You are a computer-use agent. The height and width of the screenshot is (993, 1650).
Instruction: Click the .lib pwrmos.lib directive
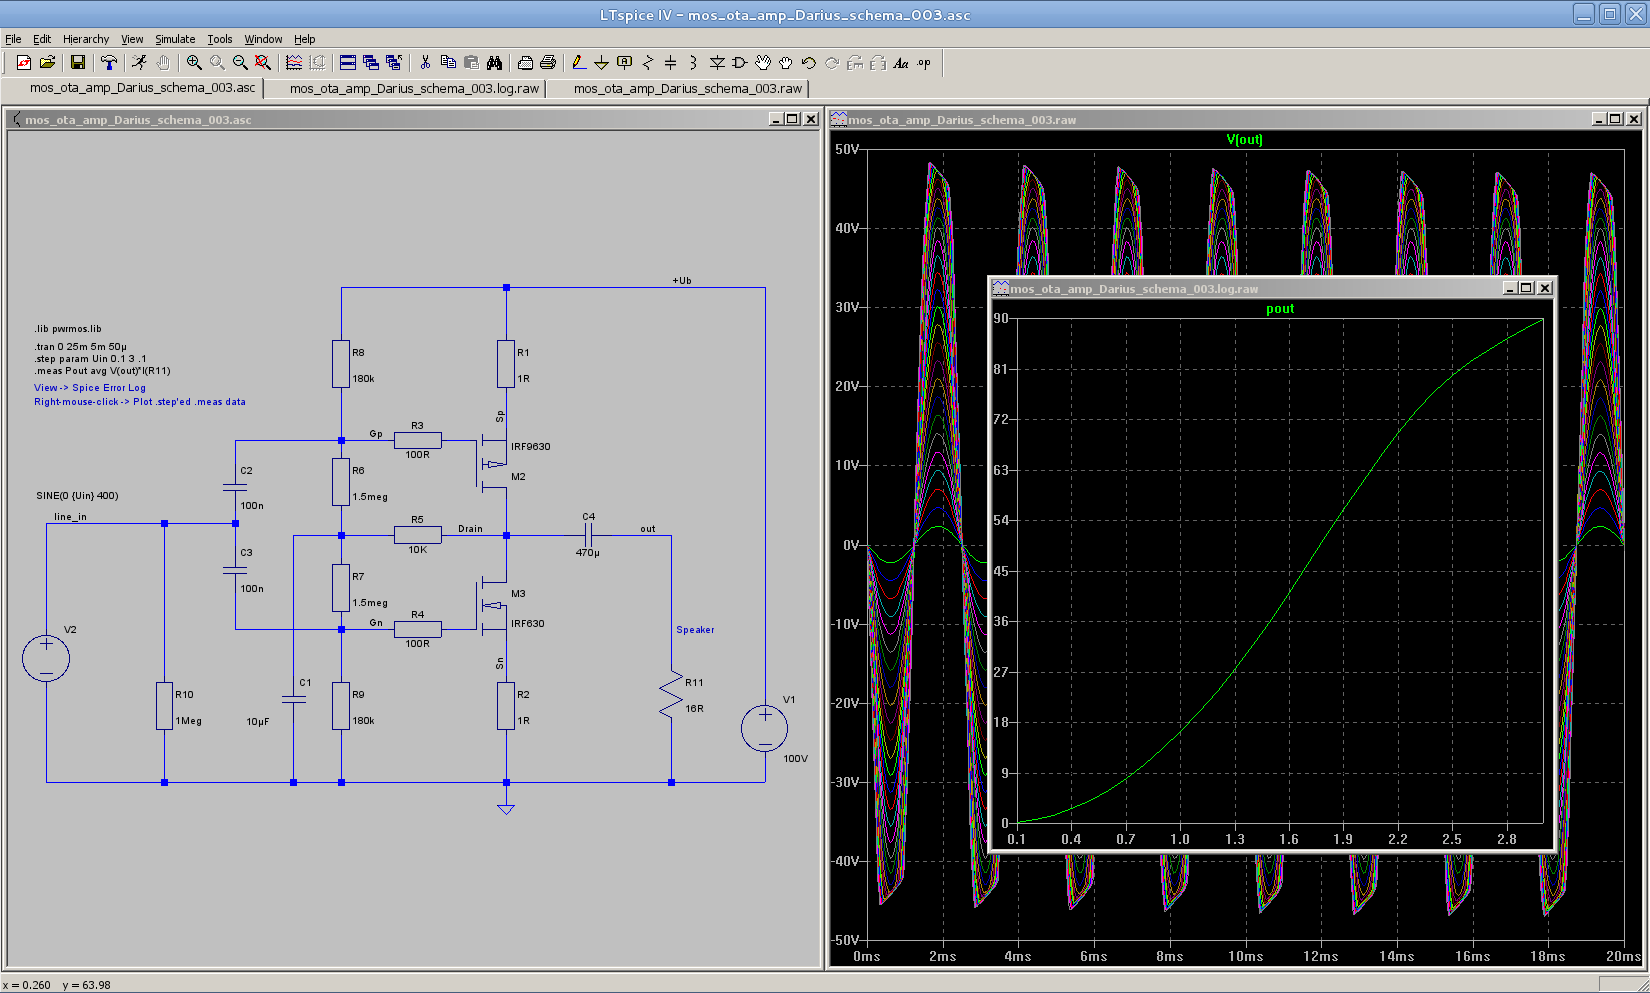pos(68,329)
